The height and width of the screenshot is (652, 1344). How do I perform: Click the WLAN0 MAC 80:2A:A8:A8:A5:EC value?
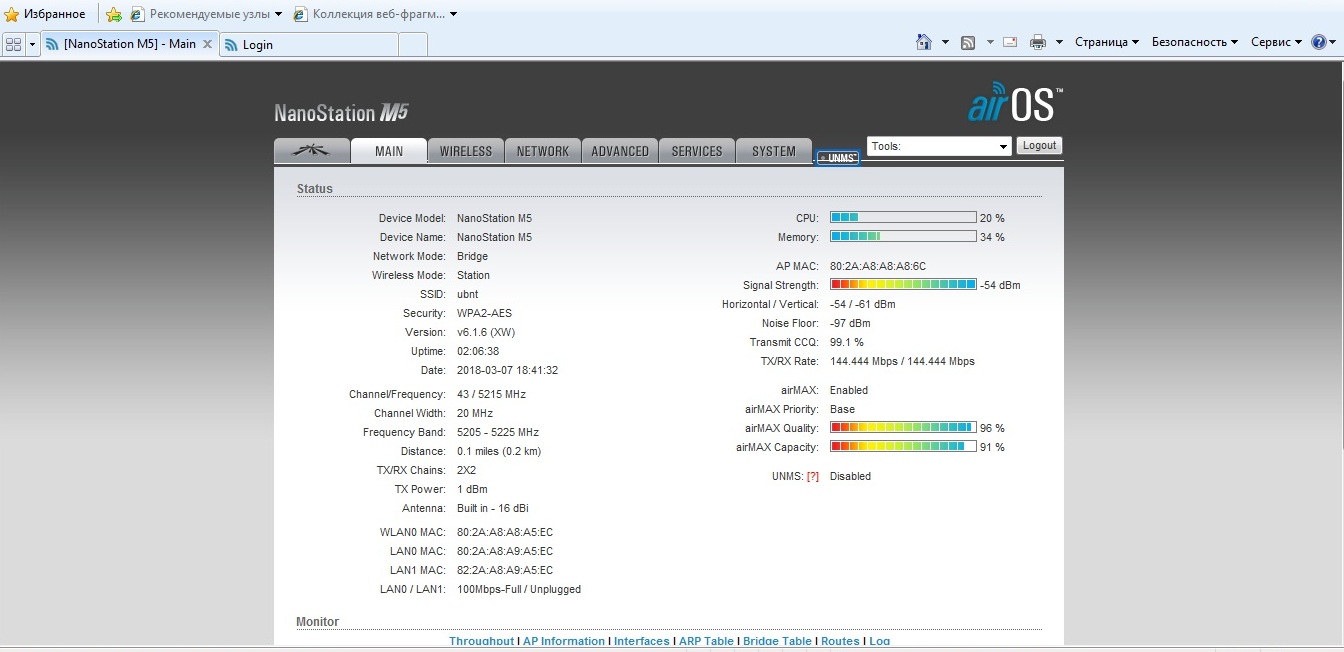pyautogui.click(x=505, y=532)
